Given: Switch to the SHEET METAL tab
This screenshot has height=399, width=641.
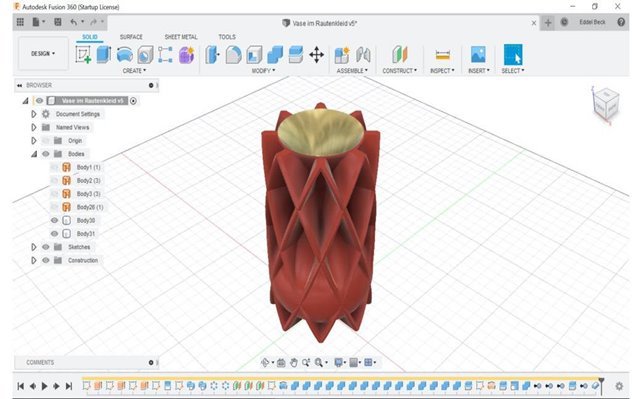Looking at the screenshot, I should pos(181,37).
